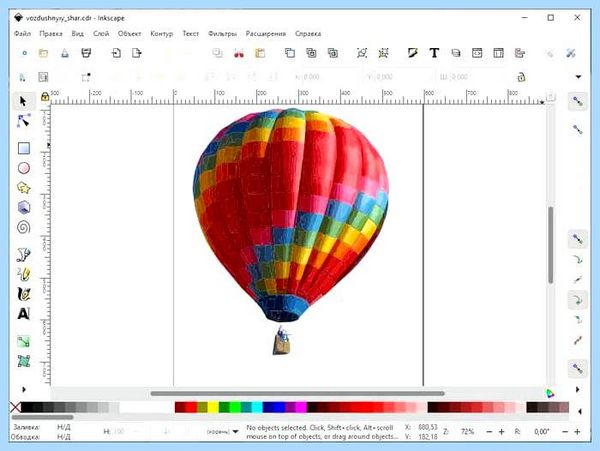
Task: Toggle the guides lock at ruler corner
Action: click(x=45, y=97)
